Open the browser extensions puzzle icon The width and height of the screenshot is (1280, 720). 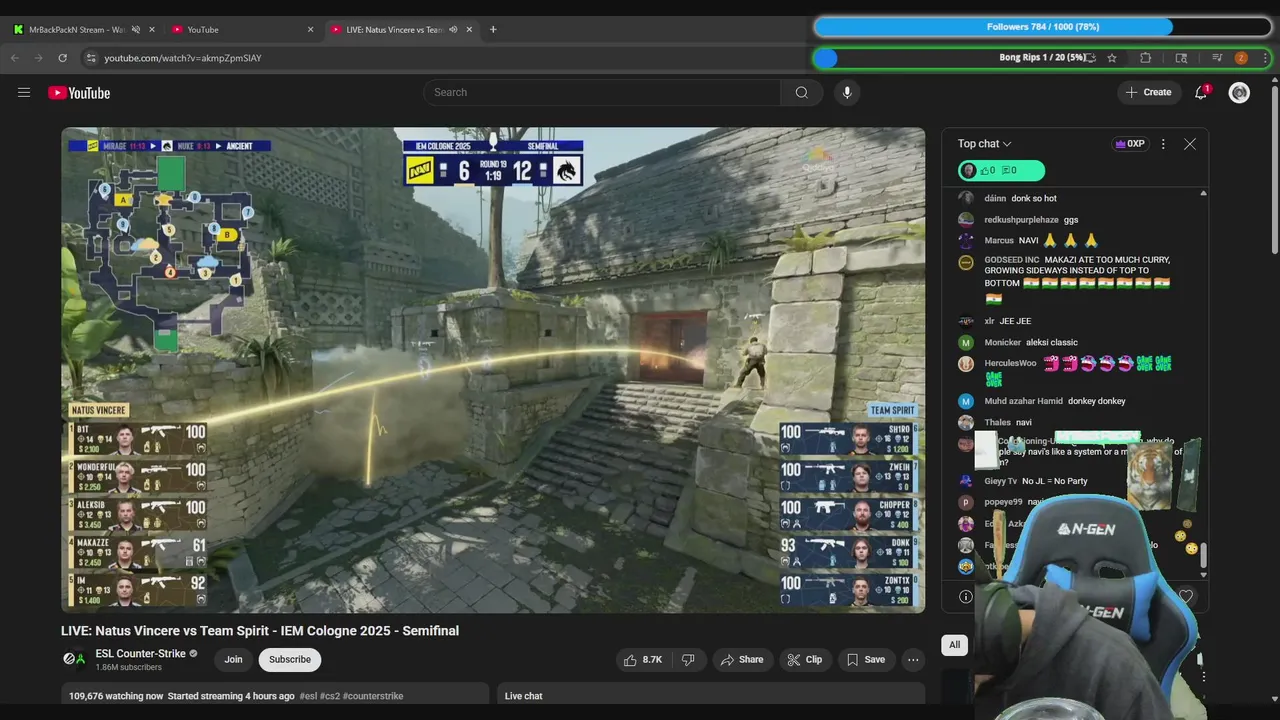click(x=1146, y=58)
